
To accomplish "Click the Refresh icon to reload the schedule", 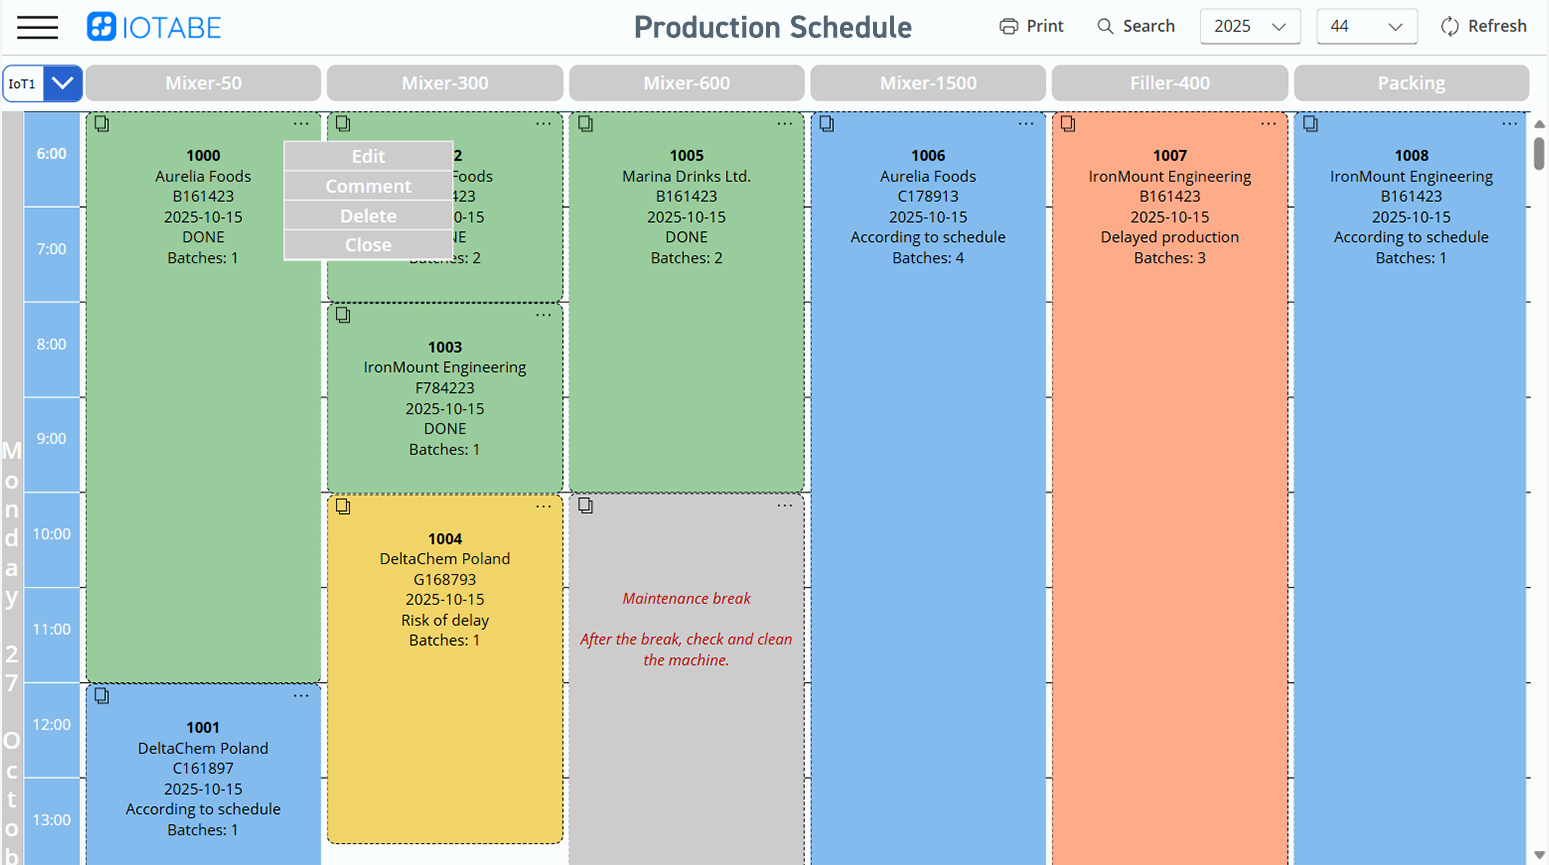I will 1450,27.
